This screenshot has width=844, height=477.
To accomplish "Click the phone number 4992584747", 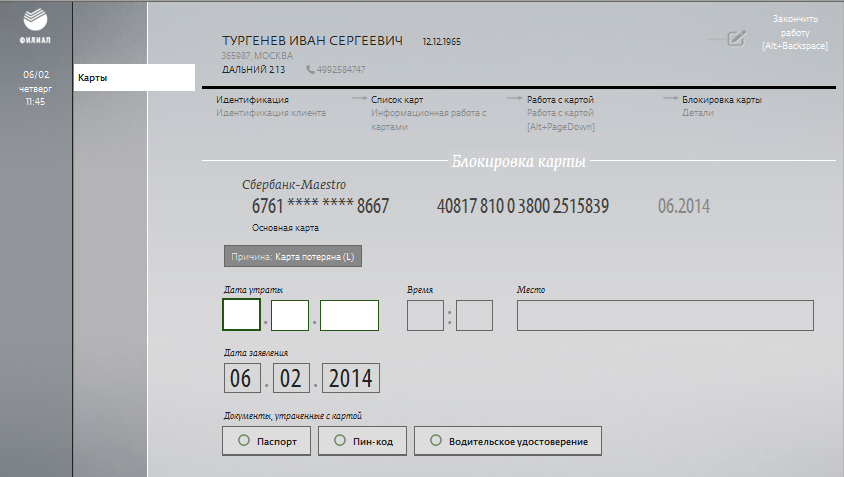I will (341, 69).
